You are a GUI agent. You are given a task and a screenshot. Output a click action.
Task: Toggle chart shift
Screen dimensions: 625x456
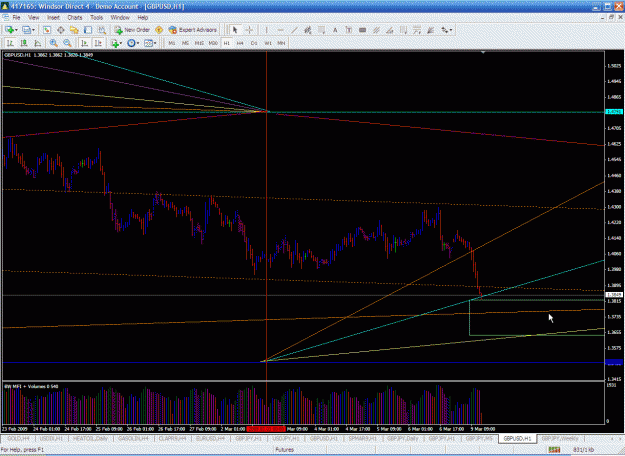[98, 43]
